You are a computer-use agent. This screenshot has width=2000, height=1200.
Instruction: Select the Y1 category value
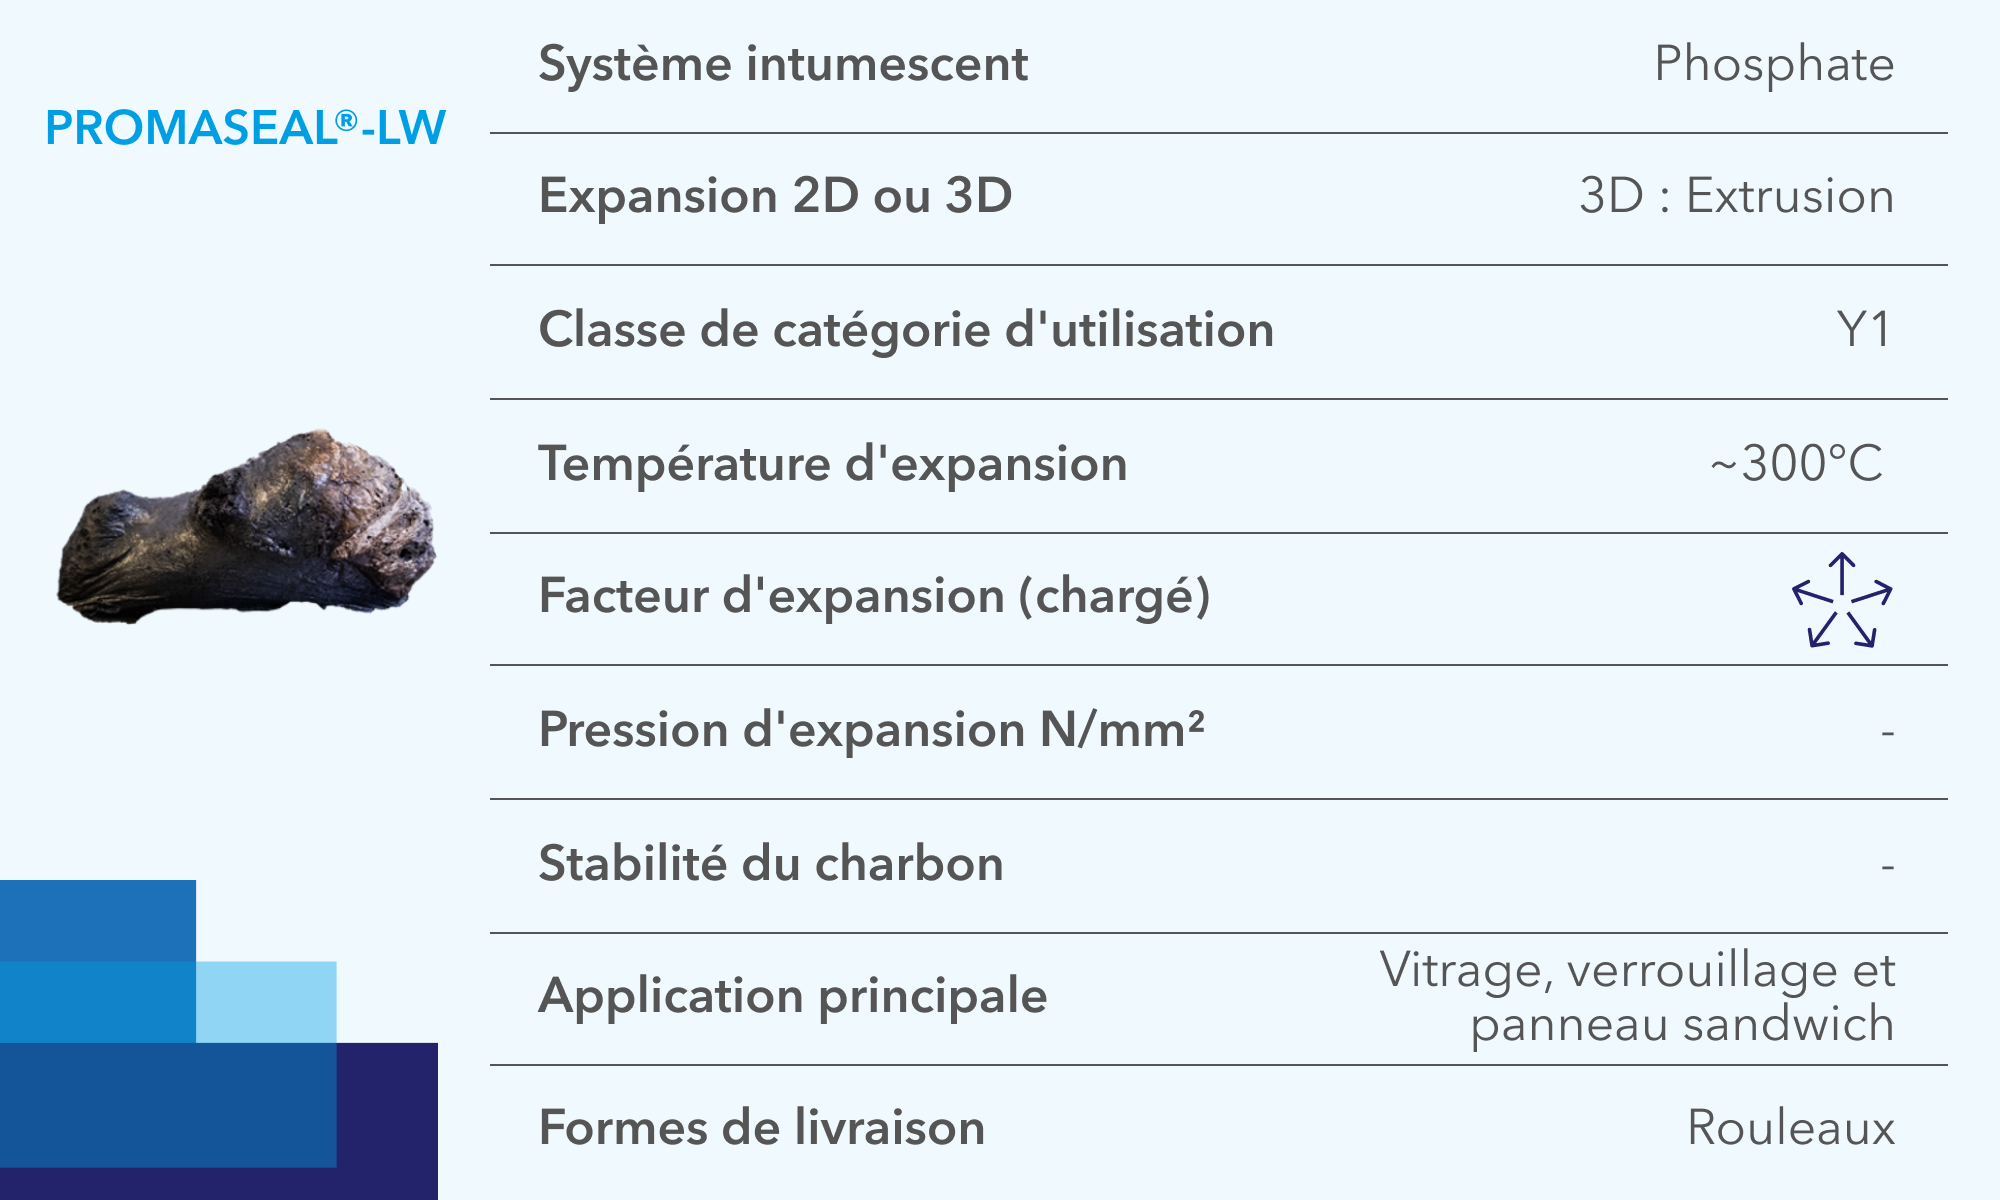(x=1864, y=330)
